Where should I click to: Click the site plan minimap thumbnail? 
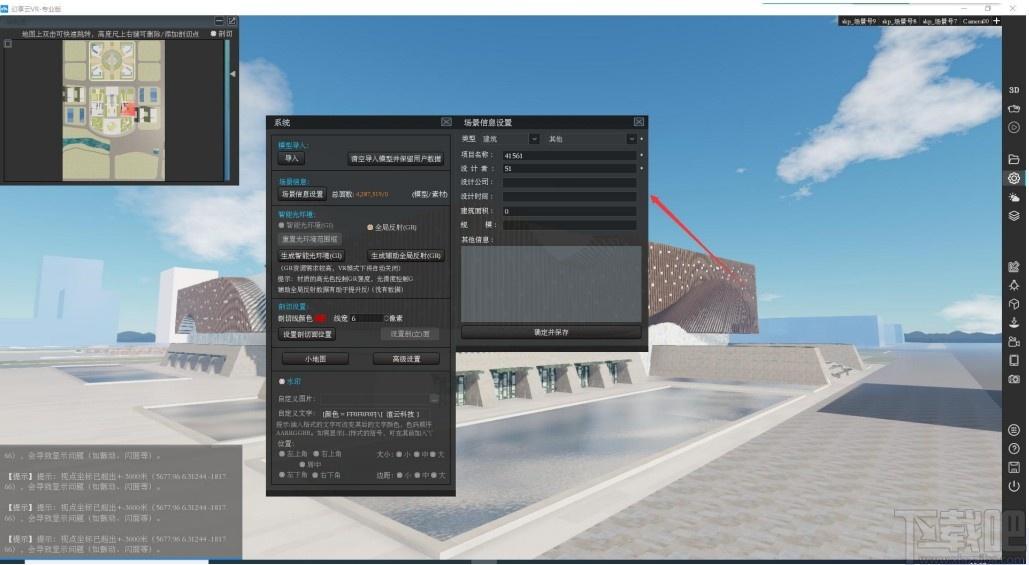(114, 110)
